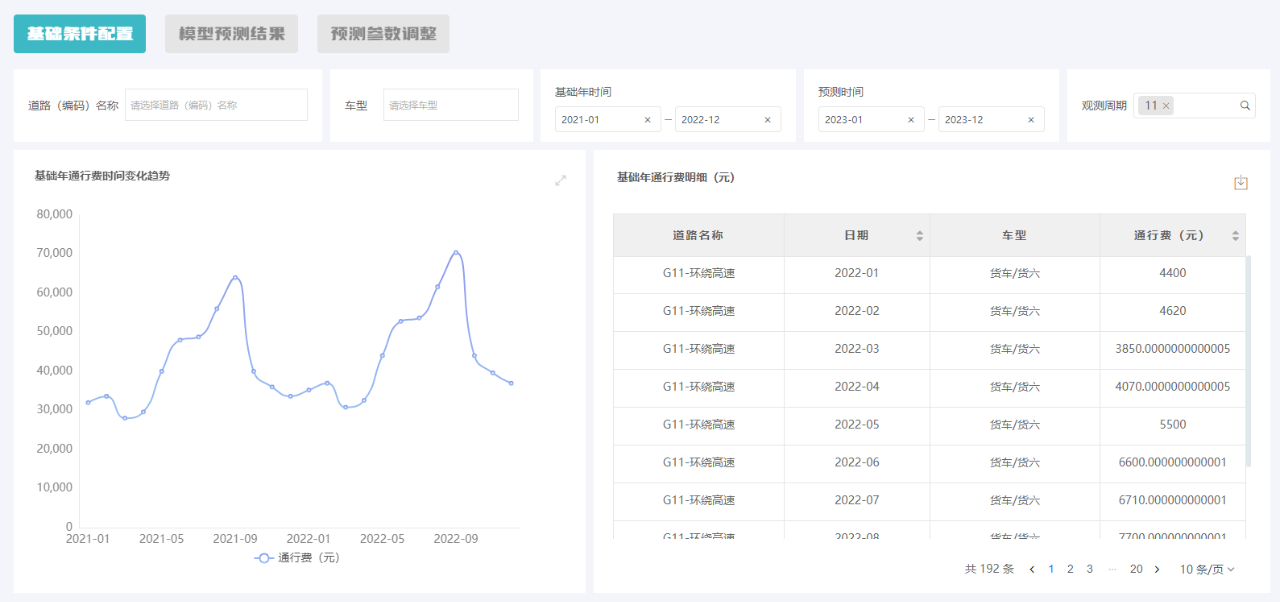Clear the 2021-01 base year start date
Image resolution: width=1280 pixels, height=602 pixels.
pos(647,120)
